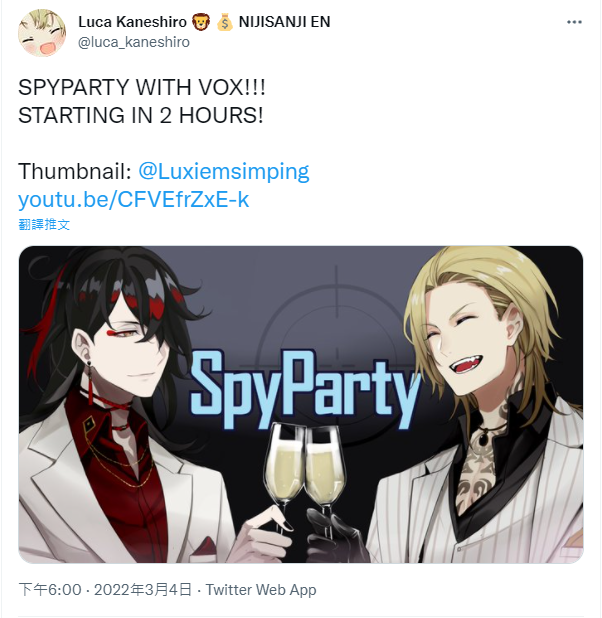Click Luca Kaneshiro's profile avatar

click(42, 33)
